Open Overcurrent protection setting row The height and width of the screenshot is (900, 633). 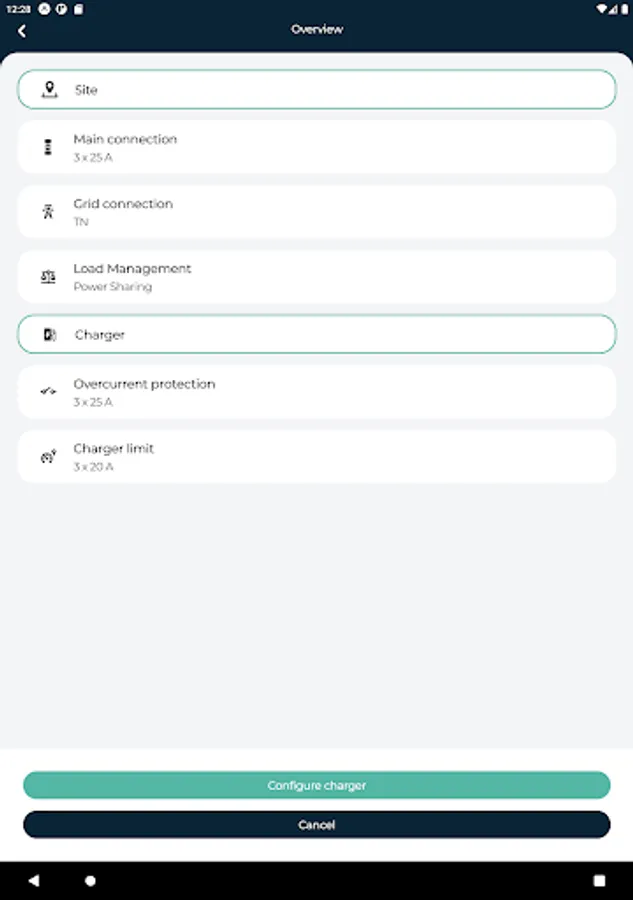(316, 392)
